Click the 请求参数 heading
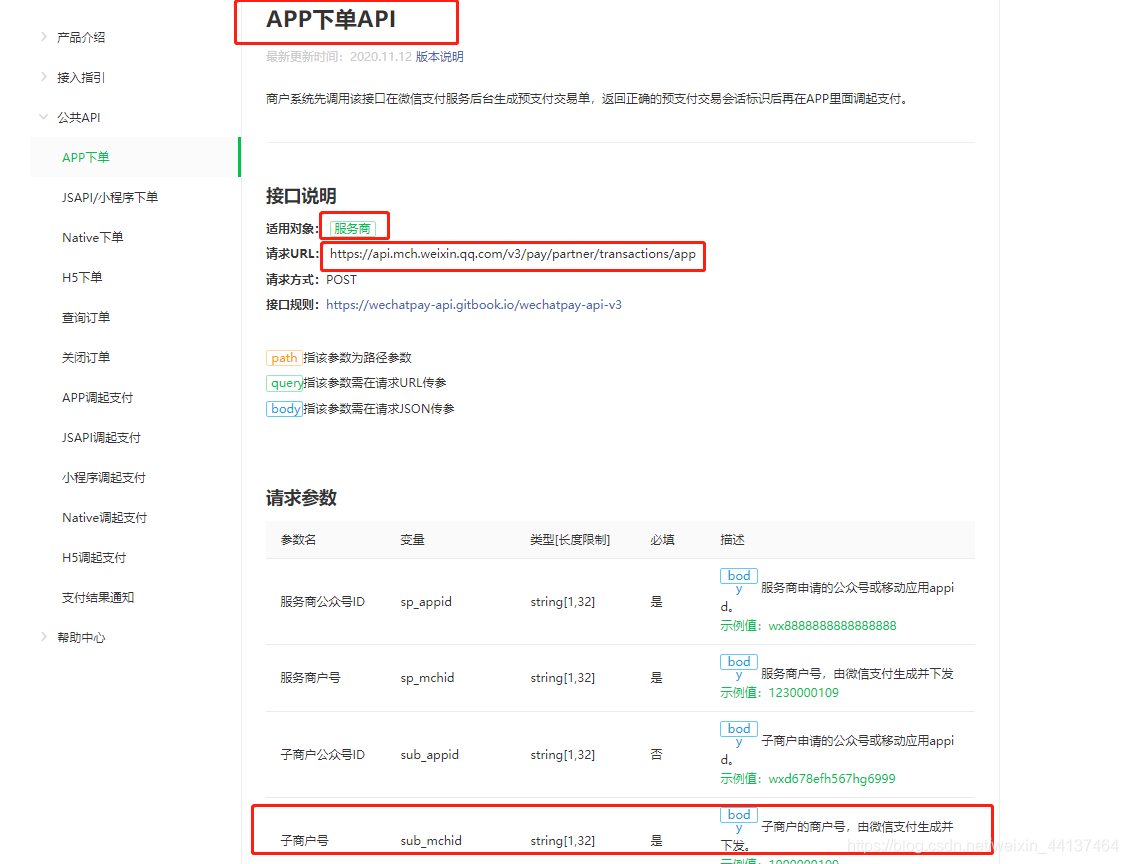The image size is (1128, 864). 301,498
